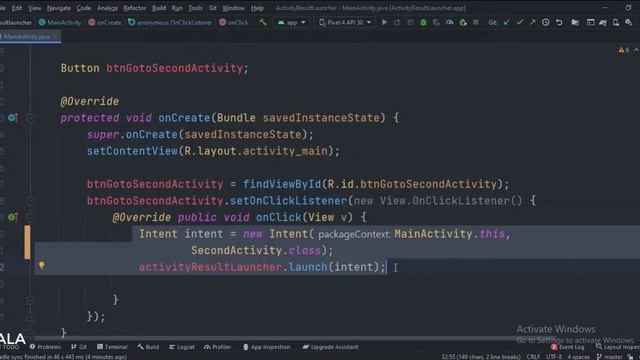Open the Upgrade Assistant tool window
Image resolution: width=640 pixels, height=360 pixels.
click(x=331, y=347)
